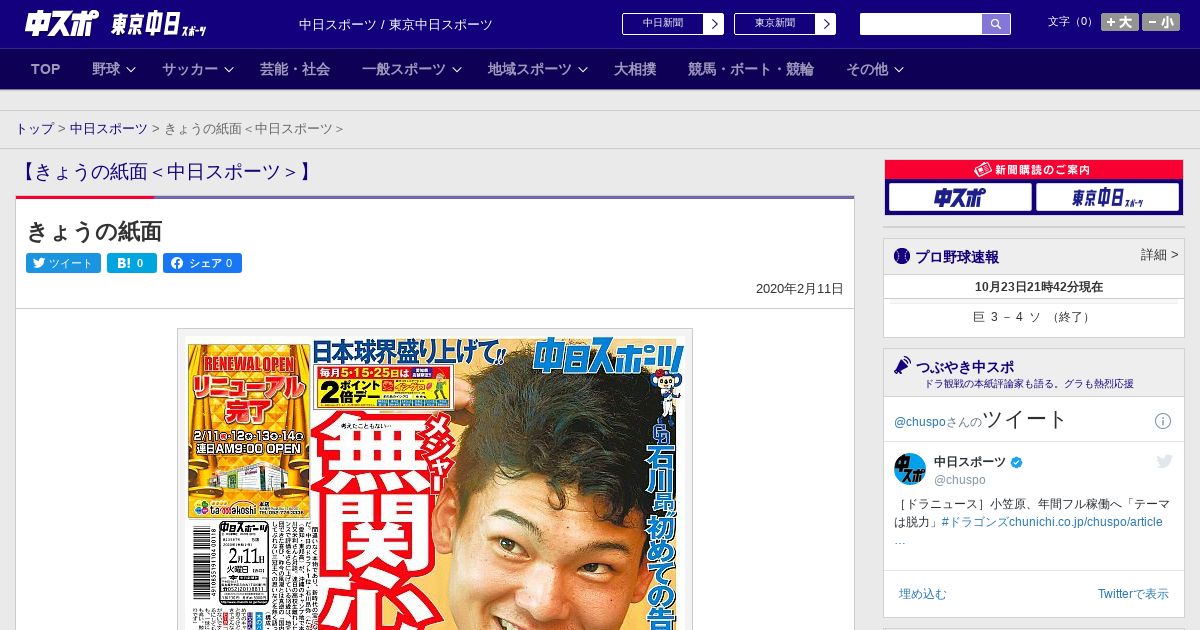Expand the 地域スポーツ menu dropdown

click(538, 69)
